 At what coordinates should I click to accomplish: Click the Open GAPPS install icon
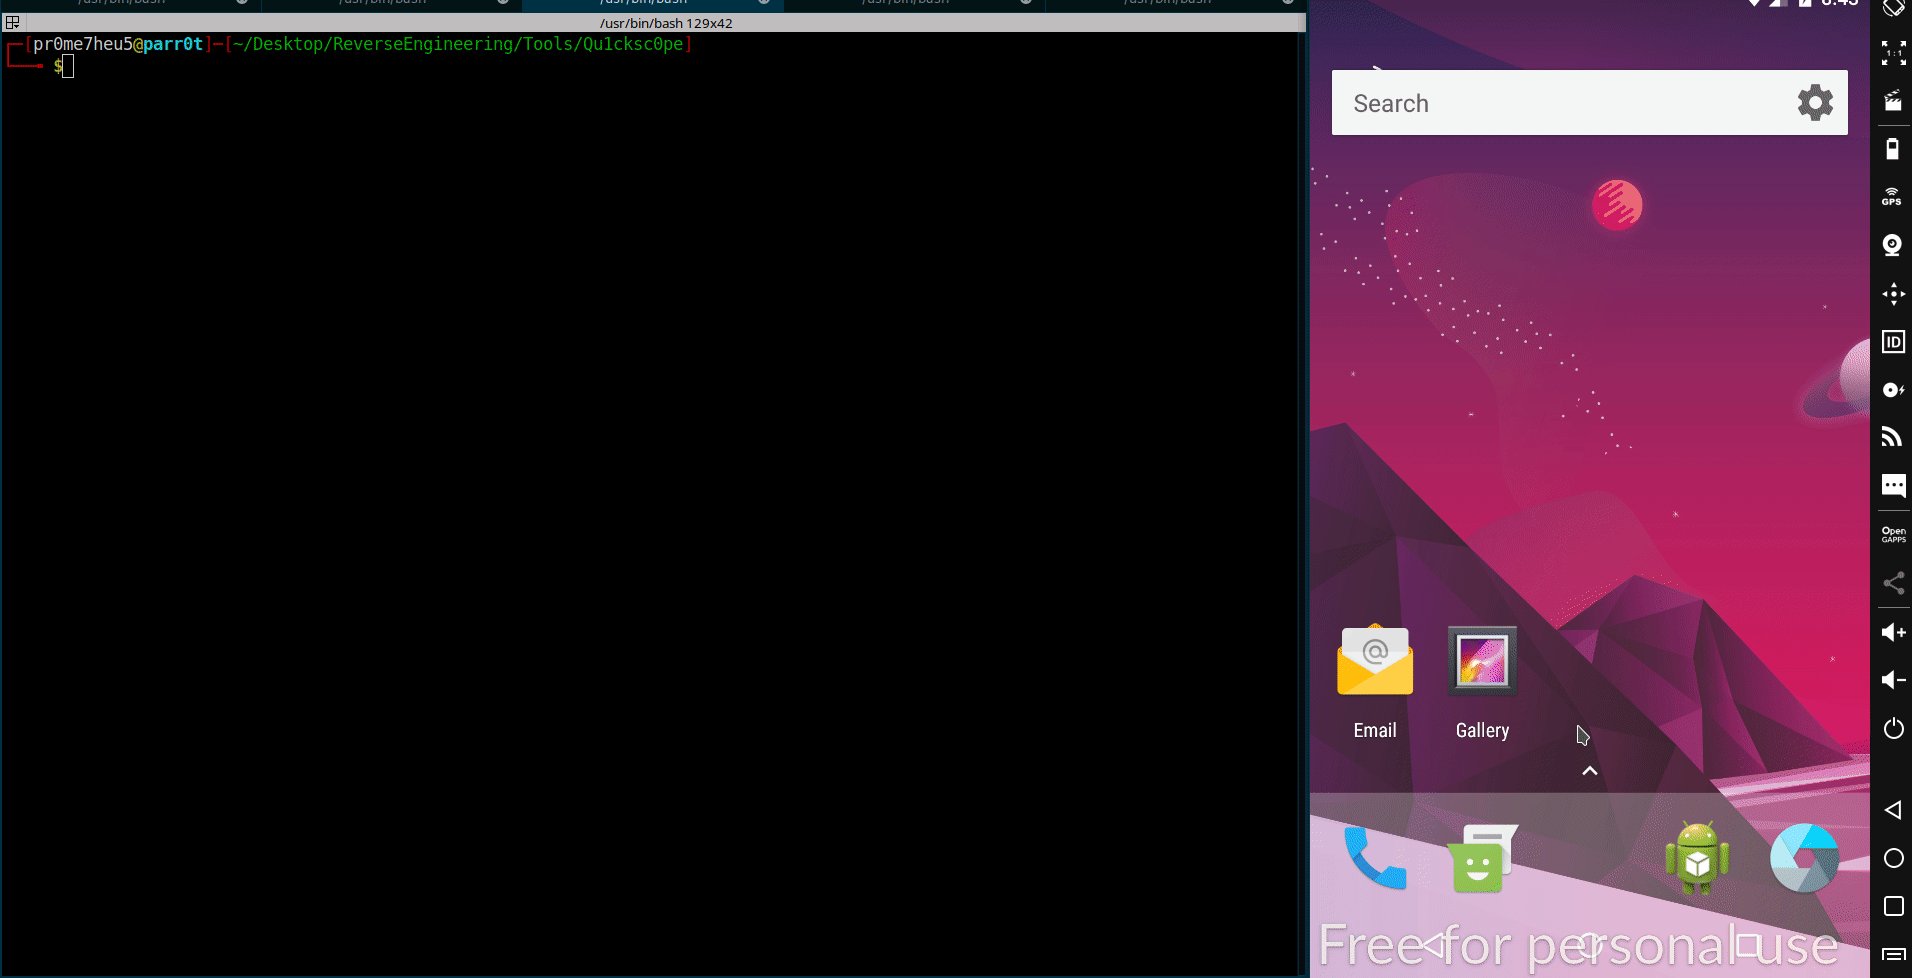(x=1893, y=535)
